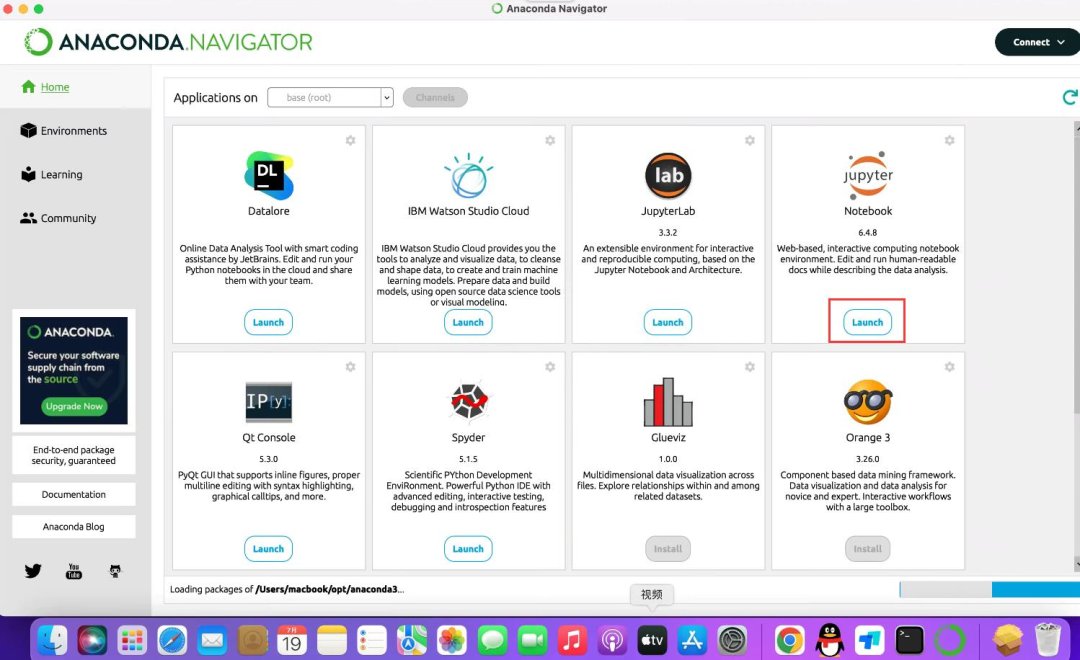Viewport: 1080px width, 660px height.
Task: Click the Spyder logo
Action: pyautogui.click(x=469, y=401)
